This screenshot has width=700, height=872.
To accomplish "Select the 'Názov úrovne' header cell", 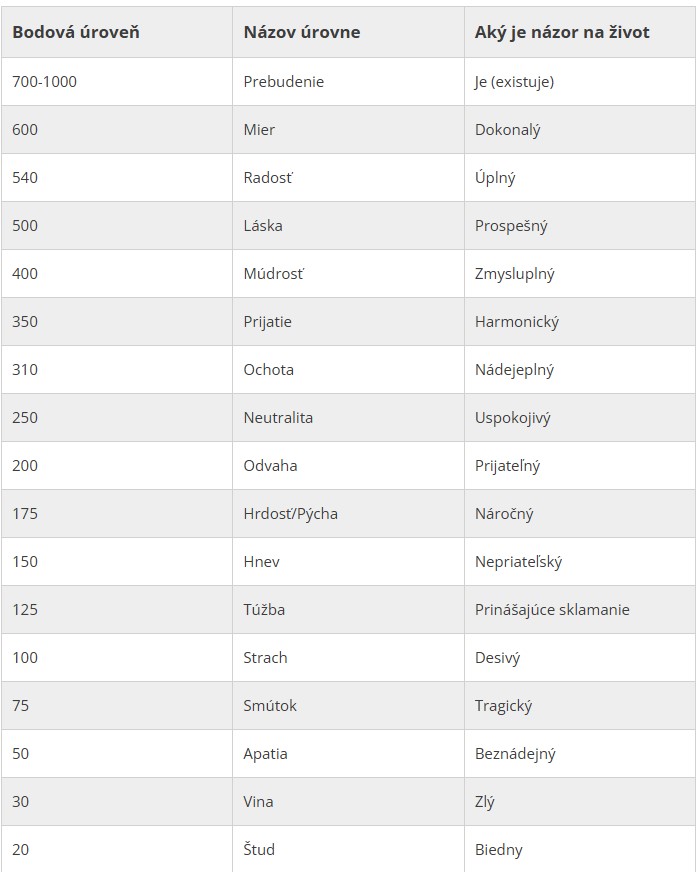I will 348,32.
